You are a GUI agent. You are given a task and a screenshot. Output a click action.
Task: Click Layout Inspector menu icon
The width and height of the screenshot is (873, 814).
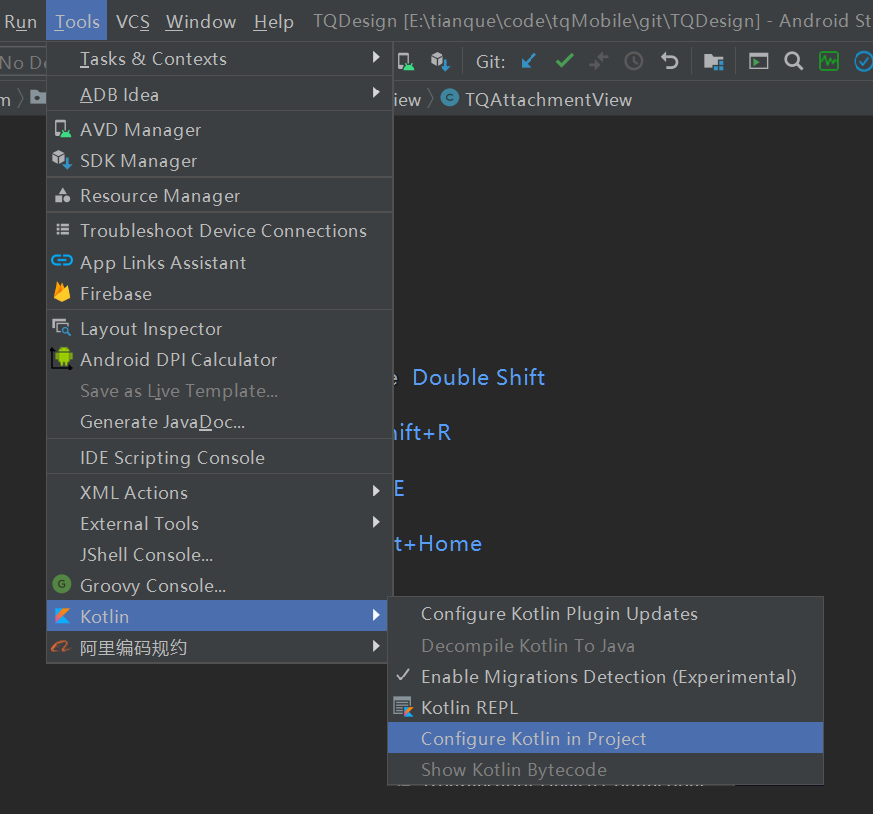61,327
